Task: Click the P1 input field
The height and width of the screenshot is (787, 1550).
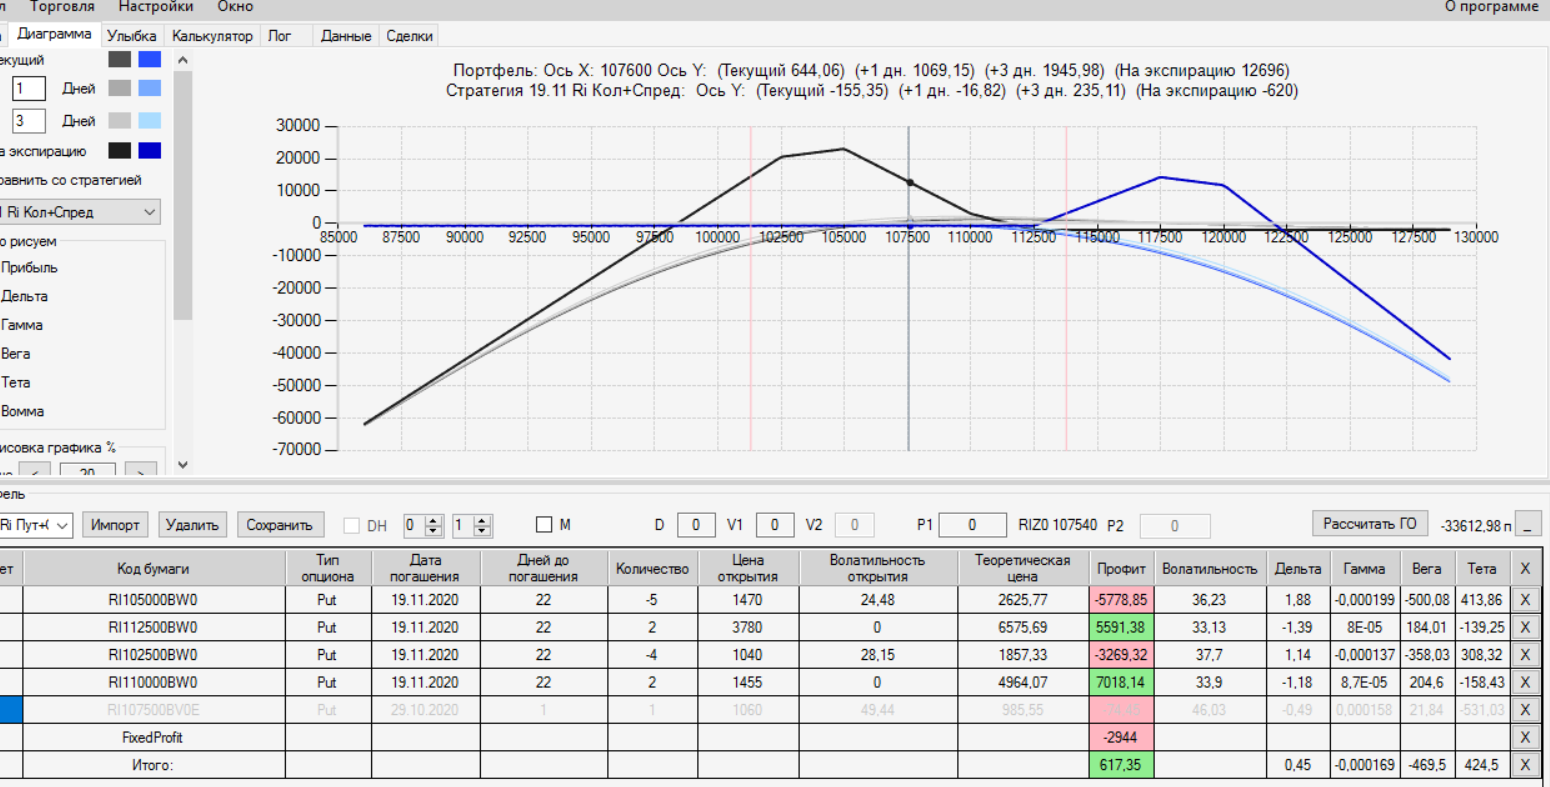Action: pyautogui.click(x=972, y=525)
